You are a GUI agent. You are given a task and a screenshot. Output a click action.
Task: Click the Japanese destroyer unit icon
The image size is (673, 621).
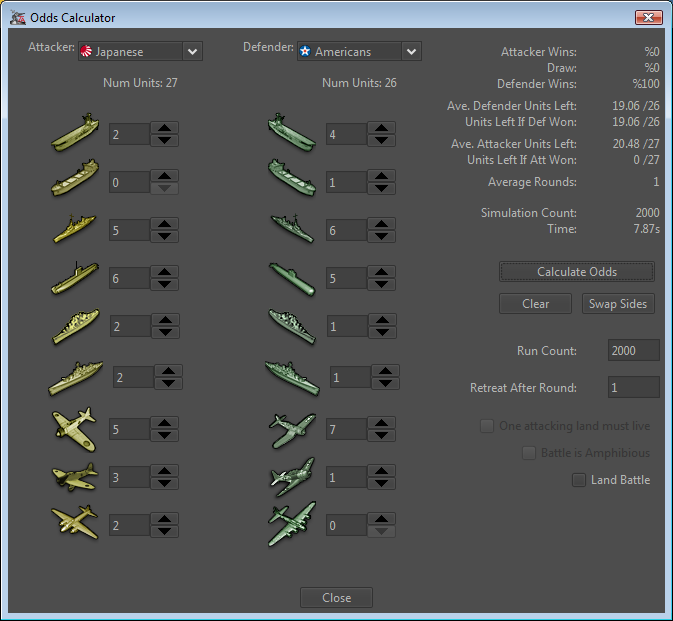point(75,228)
